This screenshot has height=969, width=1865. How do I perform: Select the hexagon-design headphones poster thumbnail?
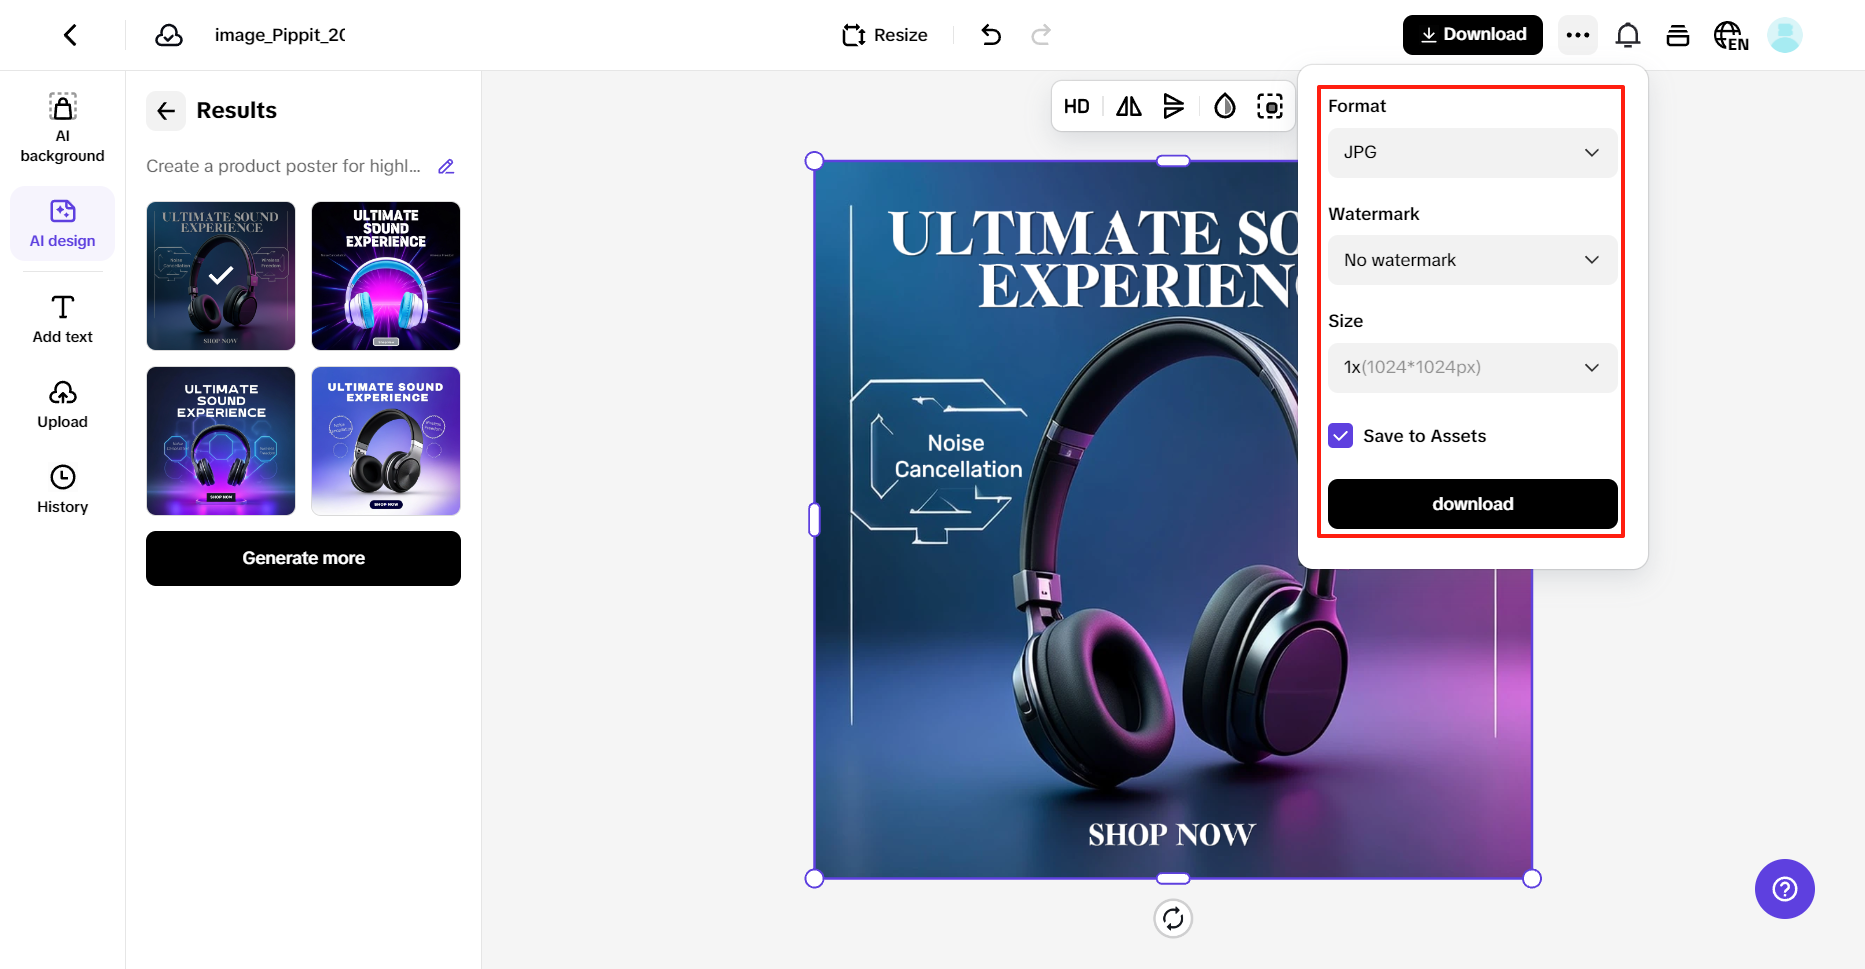[221, 441]
